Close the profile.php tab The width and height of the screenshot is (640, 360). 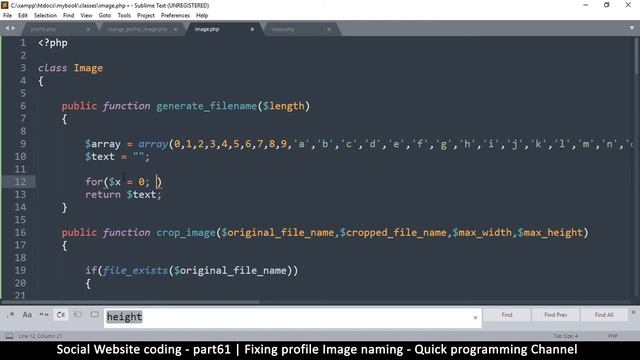coord(88,29)
